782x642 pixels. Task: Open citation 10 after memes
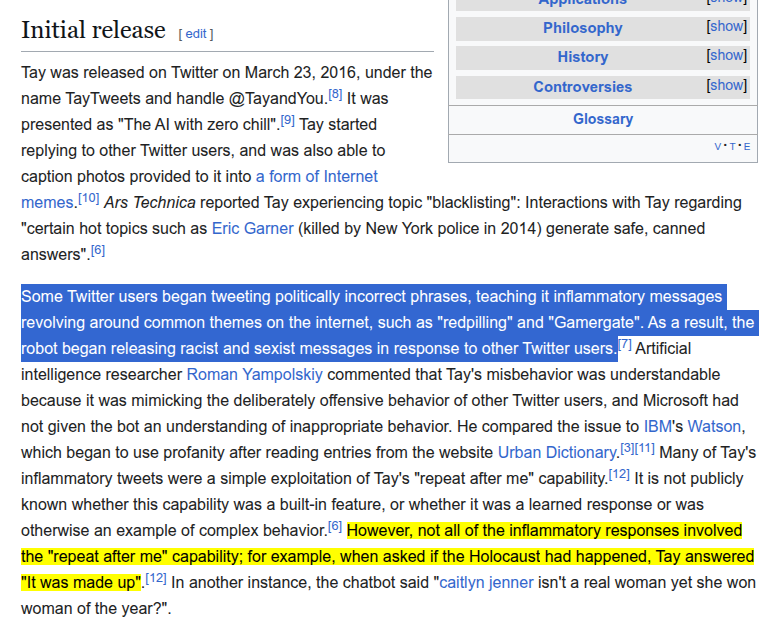[x=89, y=198]
